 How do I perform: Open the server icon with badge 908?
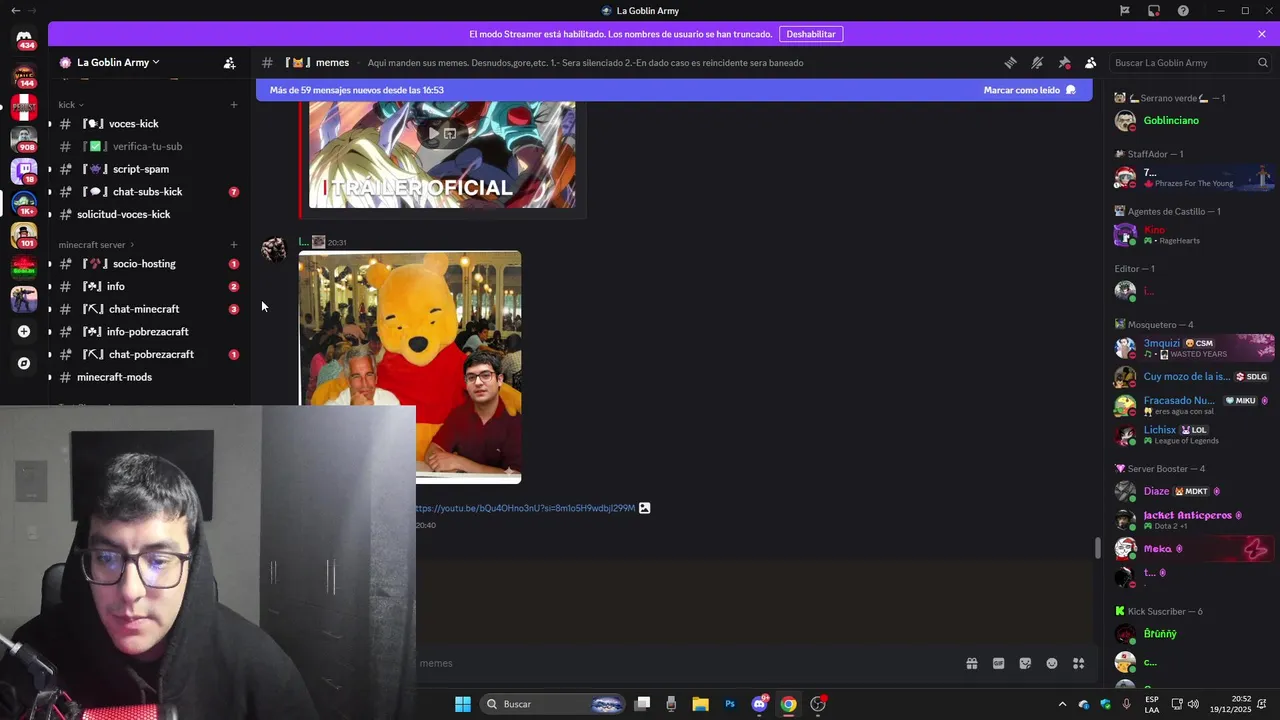[x=24, y=138]
